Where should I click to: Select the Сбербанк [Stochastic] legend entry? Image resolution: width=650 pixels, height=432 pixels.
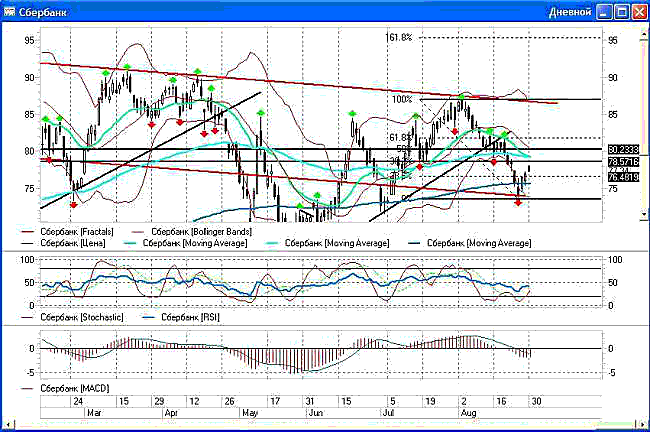(72, 317)
